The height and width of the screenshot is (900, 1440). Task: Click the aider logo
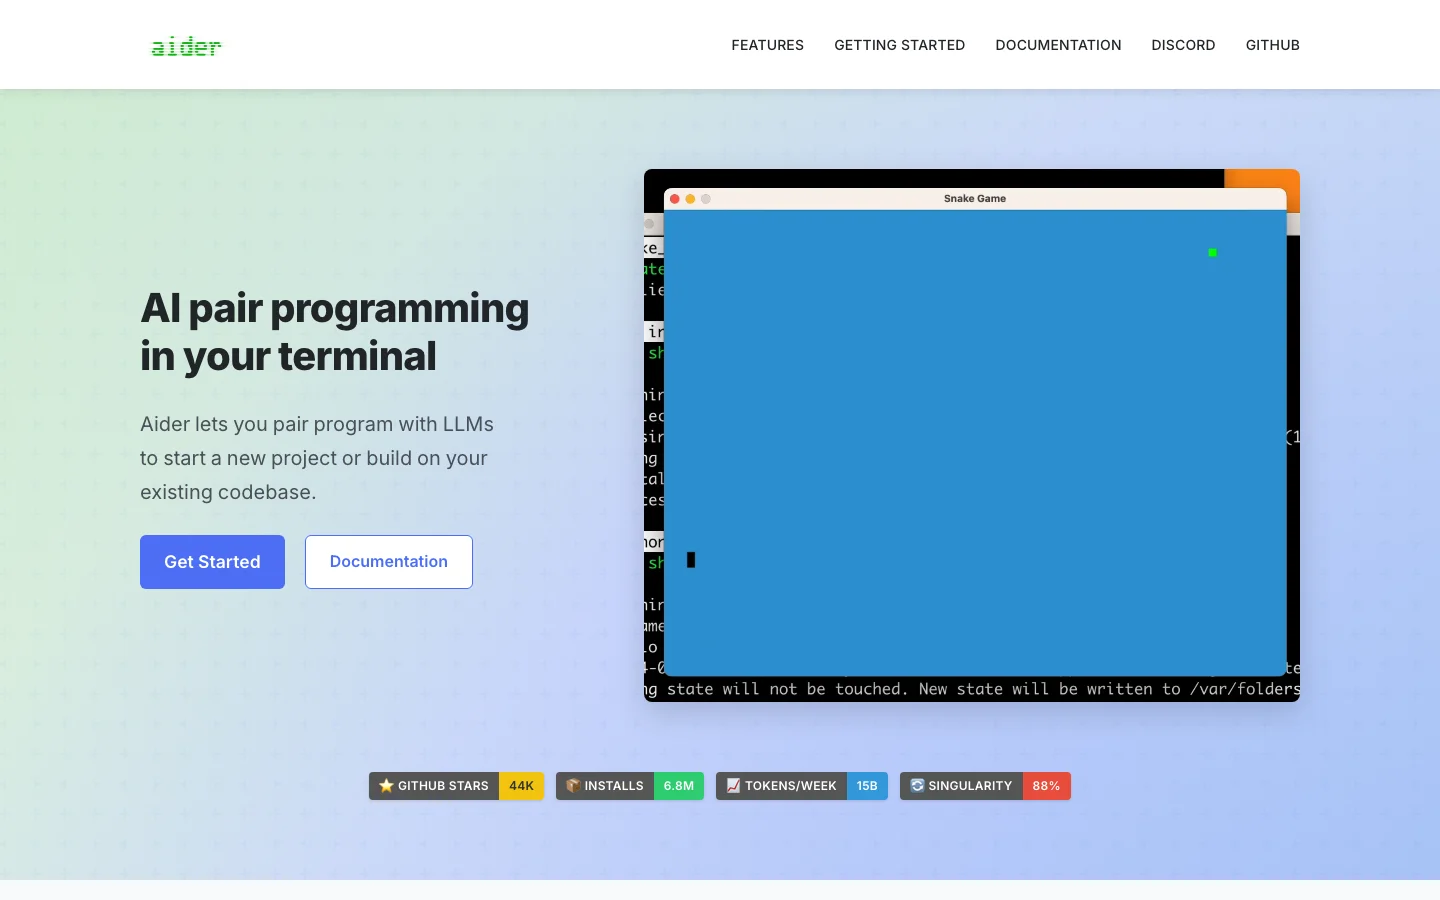pyautogui.click(x=186, y=46)
